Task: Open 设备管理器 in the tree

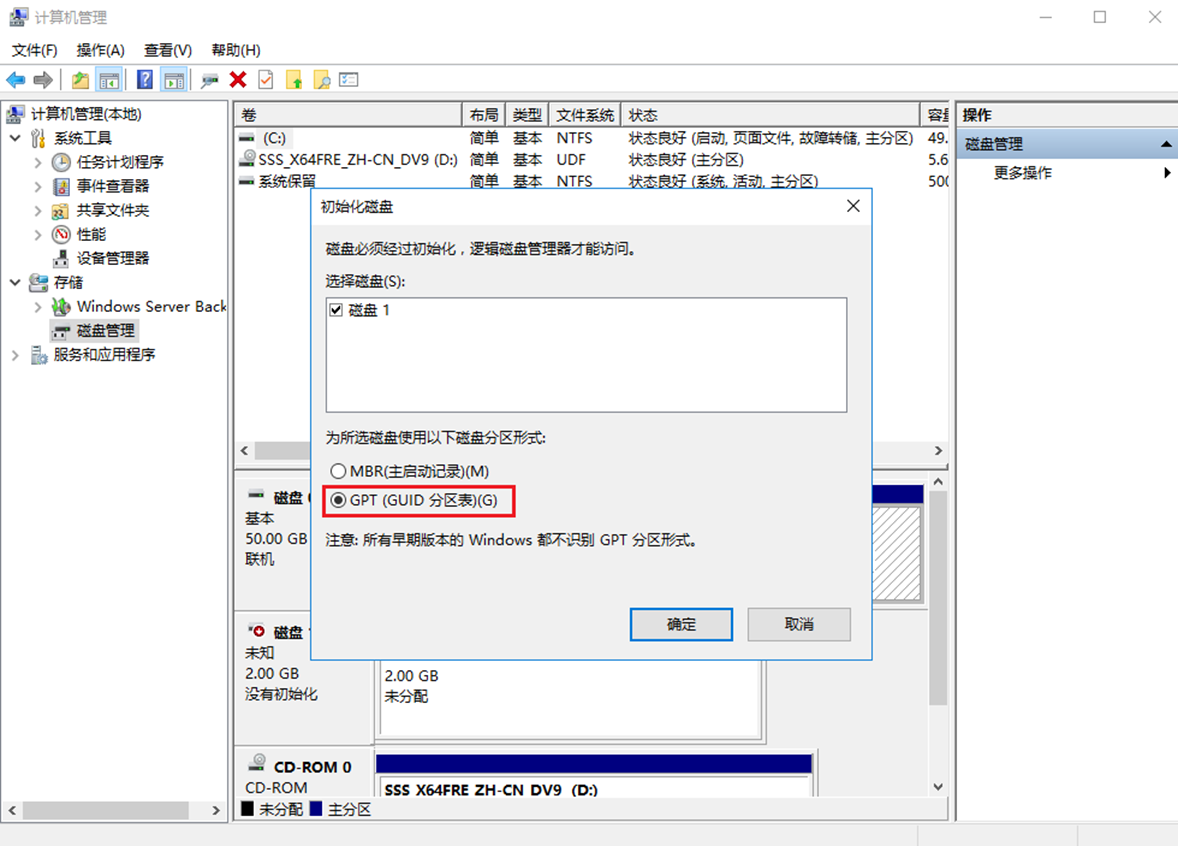Action: pos(113,258)
